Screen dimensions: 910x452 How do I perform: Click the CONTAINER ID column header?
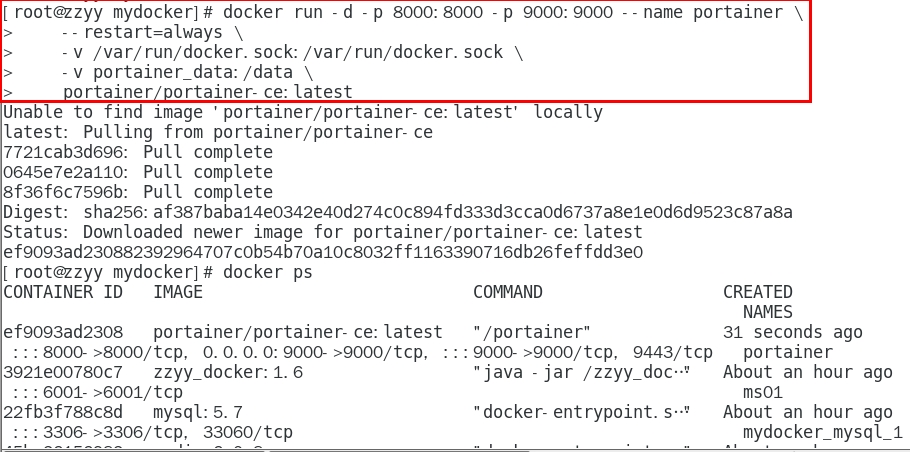(x=63, y=292)
